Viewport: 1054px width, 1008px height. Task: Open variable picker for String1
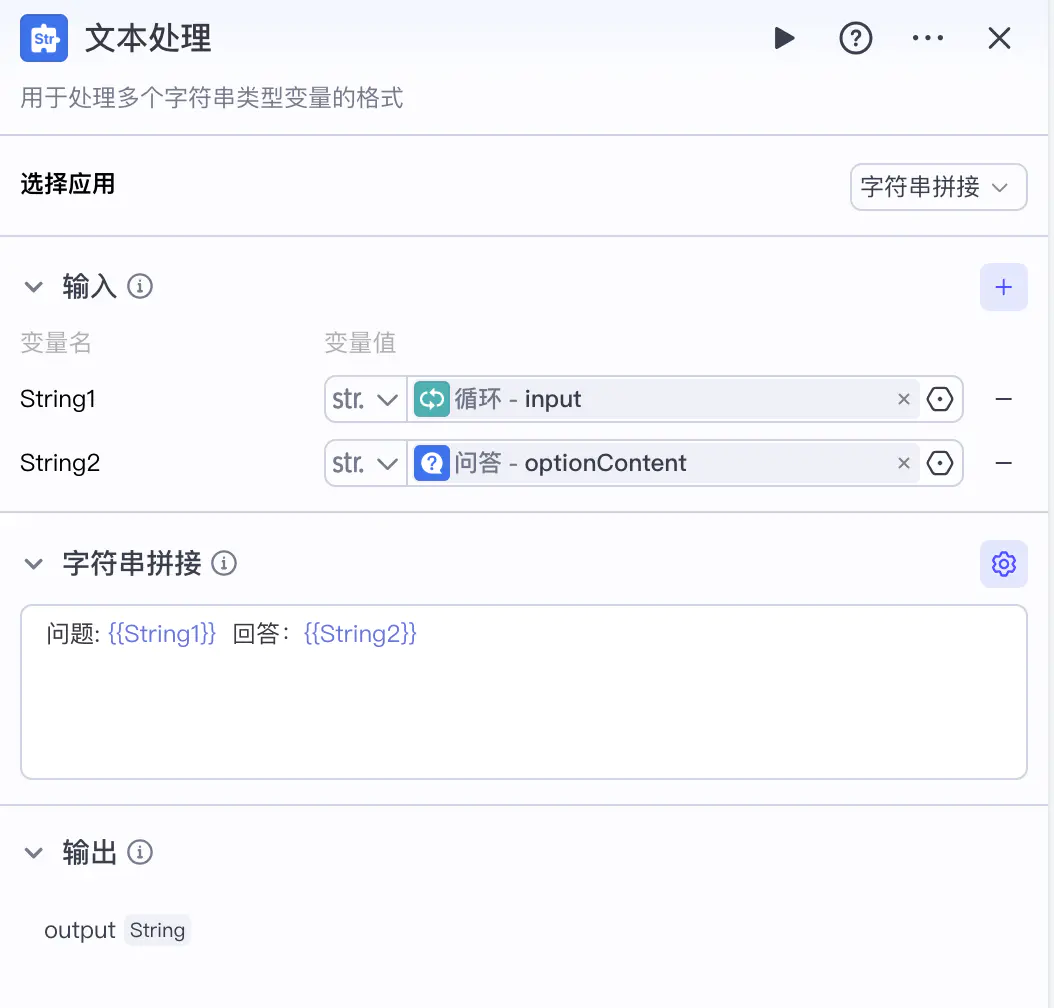click(940, 399)
